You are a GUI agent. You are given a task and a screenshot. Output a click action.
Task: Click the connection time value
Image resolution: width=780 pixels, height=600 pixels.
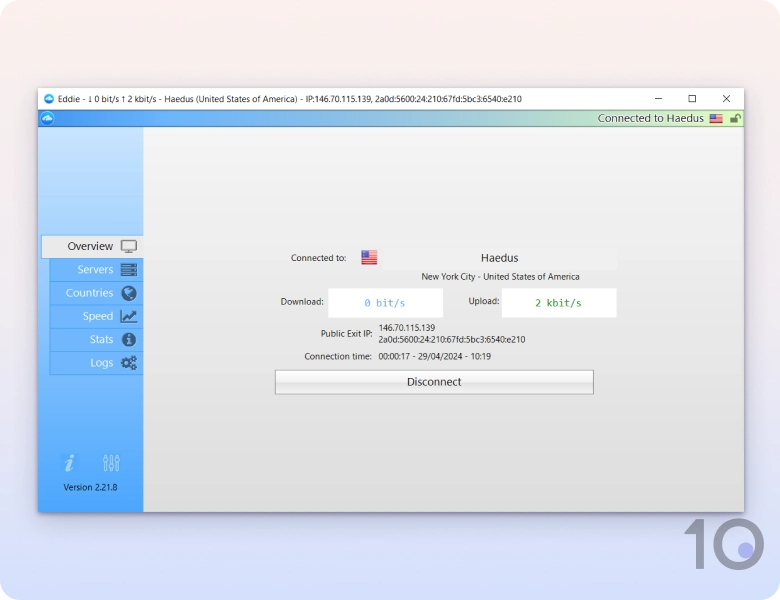[x=435, y=357]
